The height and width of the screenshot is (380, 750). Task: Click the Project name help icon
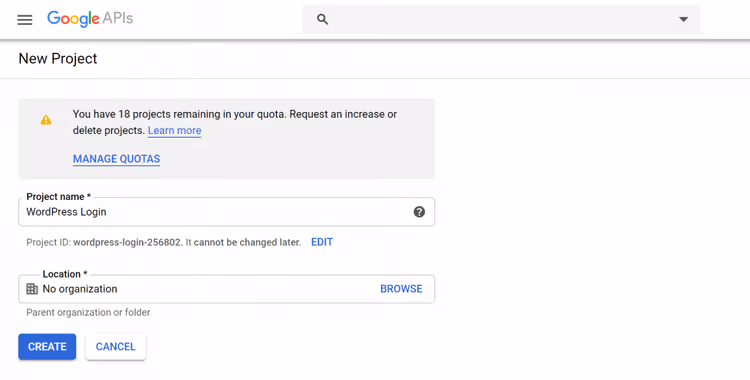(419, 212)
